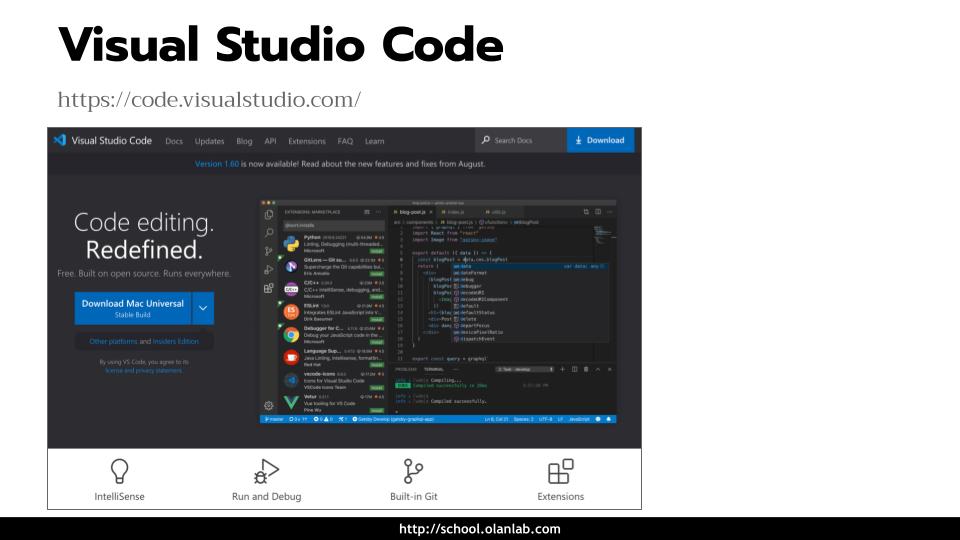The image size is (960, 540).
Task: Open the Insiders Edition link
Action: [x=176, y=341]
